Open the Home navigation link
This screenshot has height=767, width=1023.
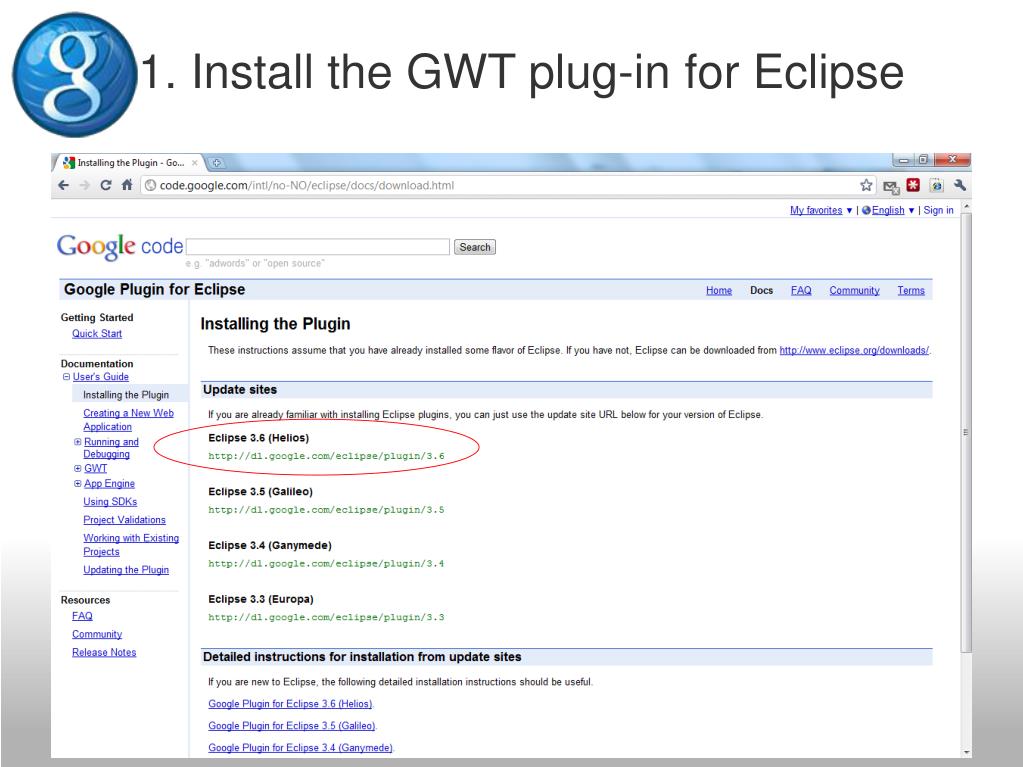pos(718,290)
